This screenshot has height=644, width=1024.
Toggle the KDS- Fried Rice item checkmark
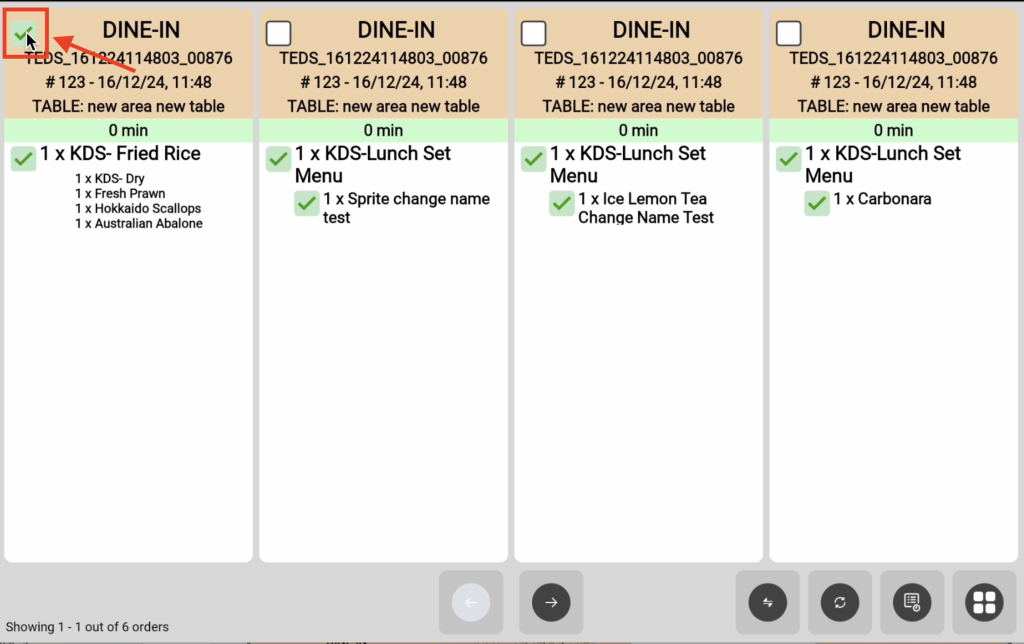click(x=24, y=159)
